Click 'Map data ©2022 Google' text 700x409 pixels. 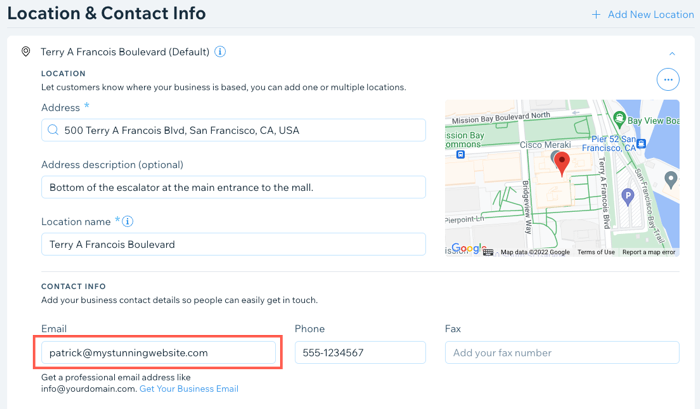pyautogui.click(x=535, y=252)
